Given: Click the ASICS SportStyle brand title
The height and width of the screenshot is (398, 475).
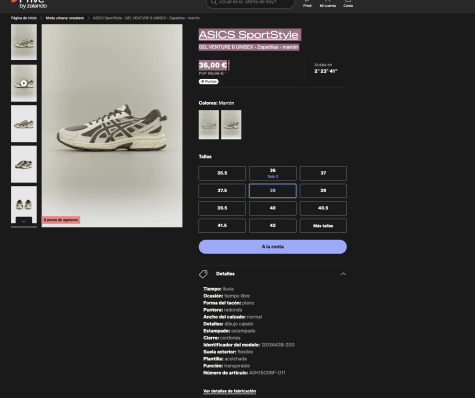Looking at the screenshot, I should pyautogui.click(x=249, y=35).
